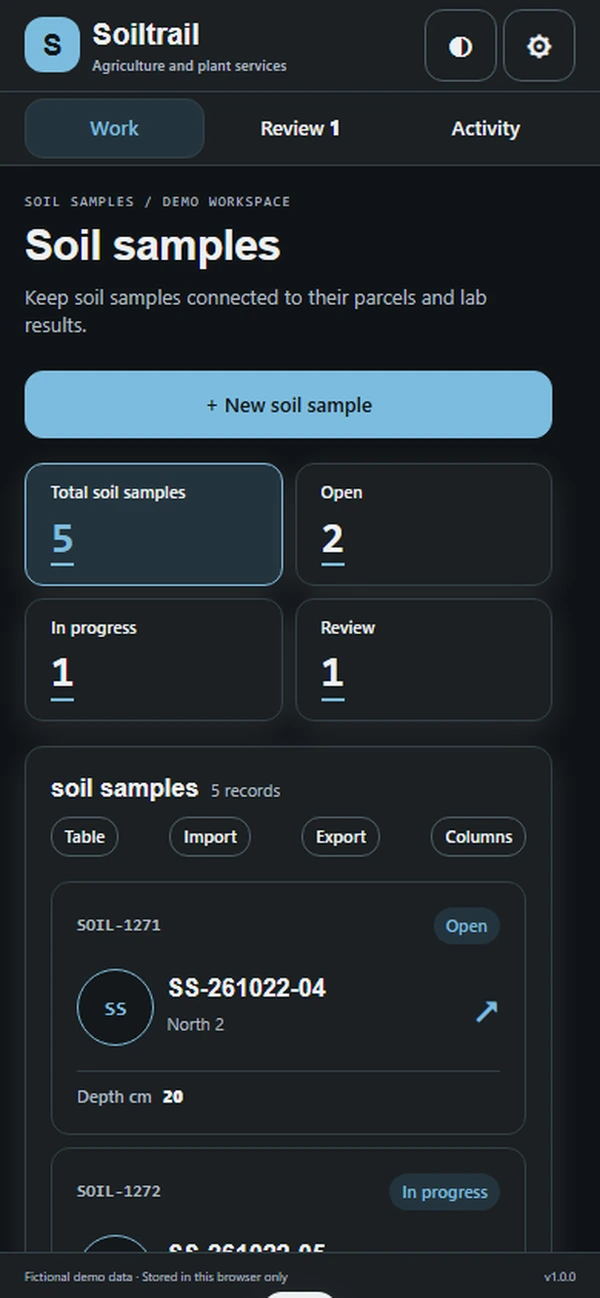Click the Agriculture and plant services tagline

[189, 66]
